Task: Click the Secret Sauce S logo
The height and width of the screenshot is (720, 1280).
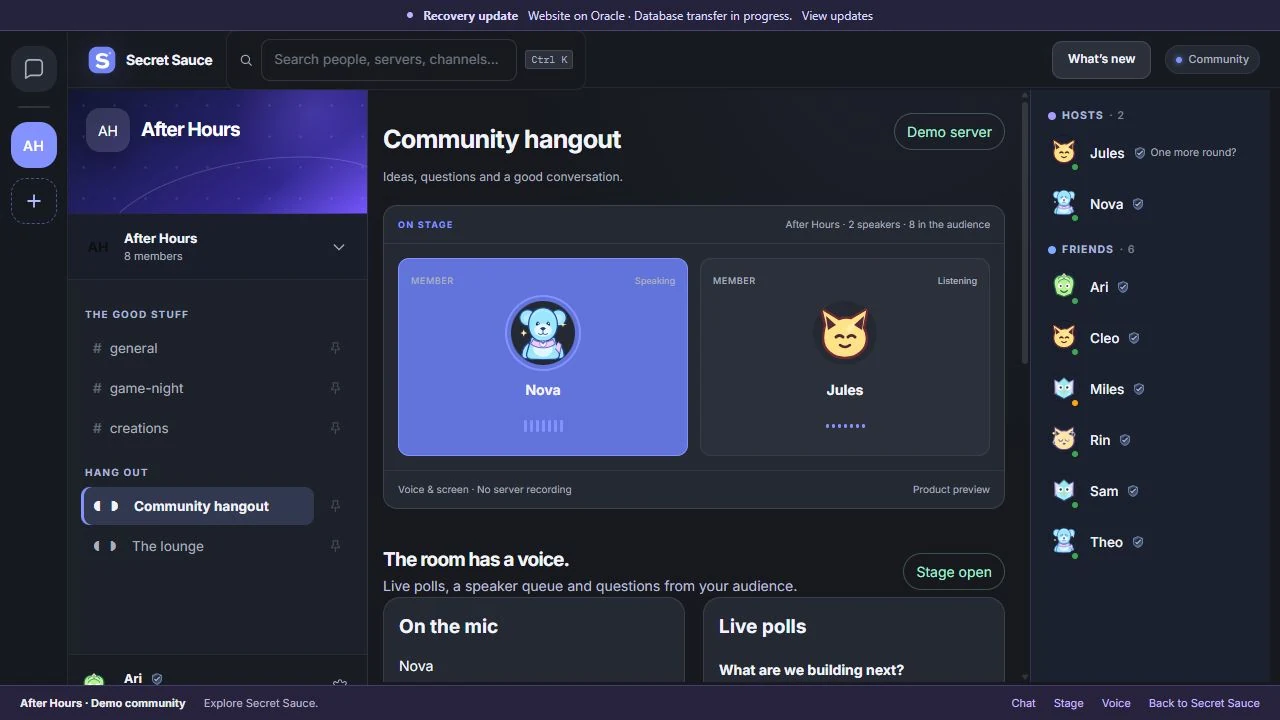Action: click(x=102, y=60)
